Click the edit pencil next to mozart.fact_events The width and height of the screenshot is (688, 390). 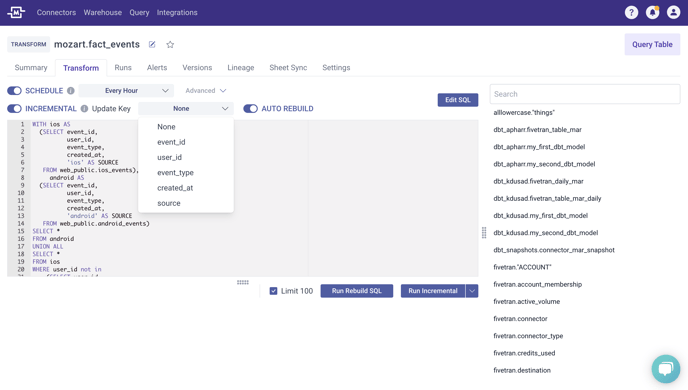coord(152,44)
